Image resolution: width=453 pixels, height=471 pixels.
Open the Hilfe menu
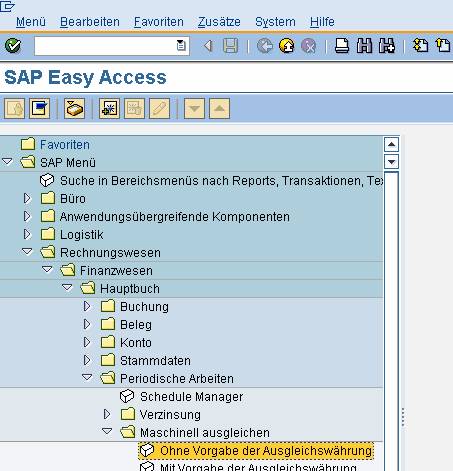tap(322, 22)
